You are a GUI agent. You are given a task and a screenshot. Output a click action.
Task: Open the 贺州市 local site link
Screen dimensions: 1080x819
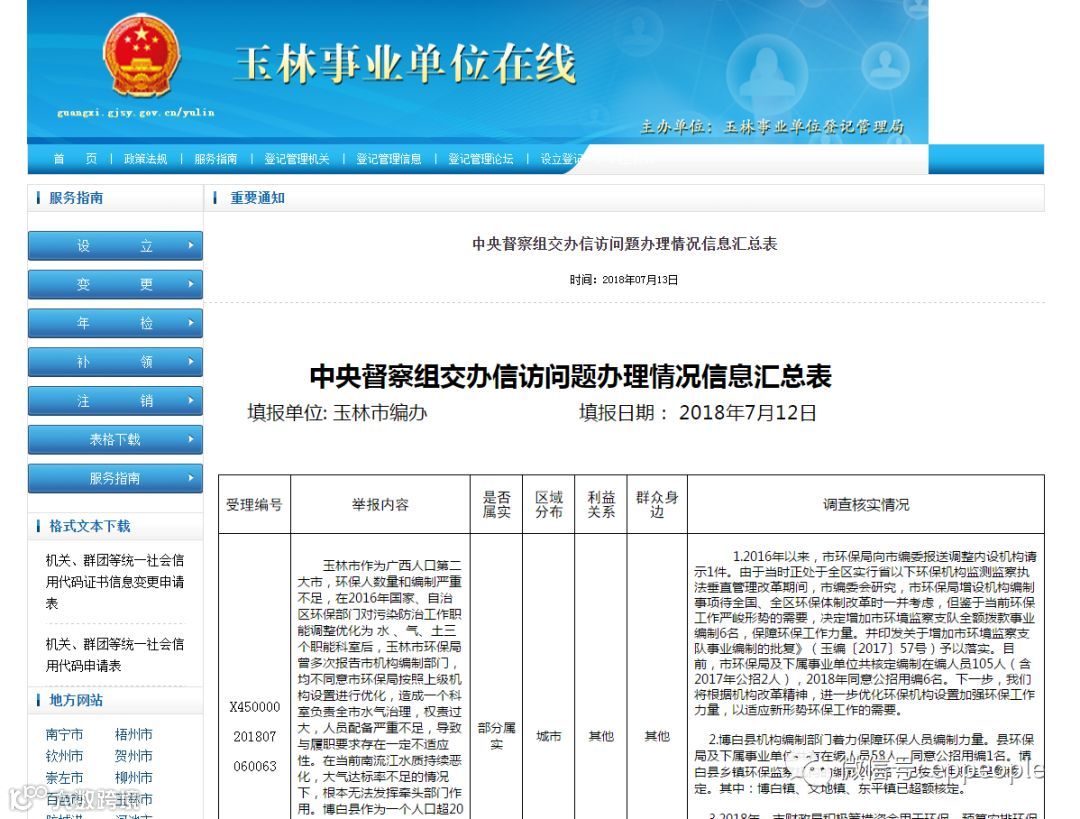tap(134, 756)
